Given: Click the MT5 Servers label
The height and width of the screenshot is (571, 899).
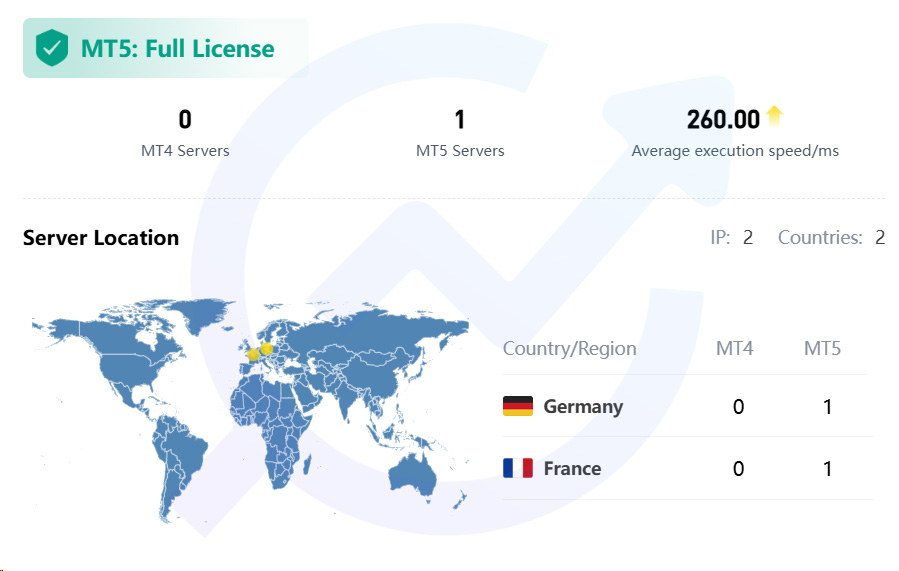Looking at the screenshot, I should point(460,151).
